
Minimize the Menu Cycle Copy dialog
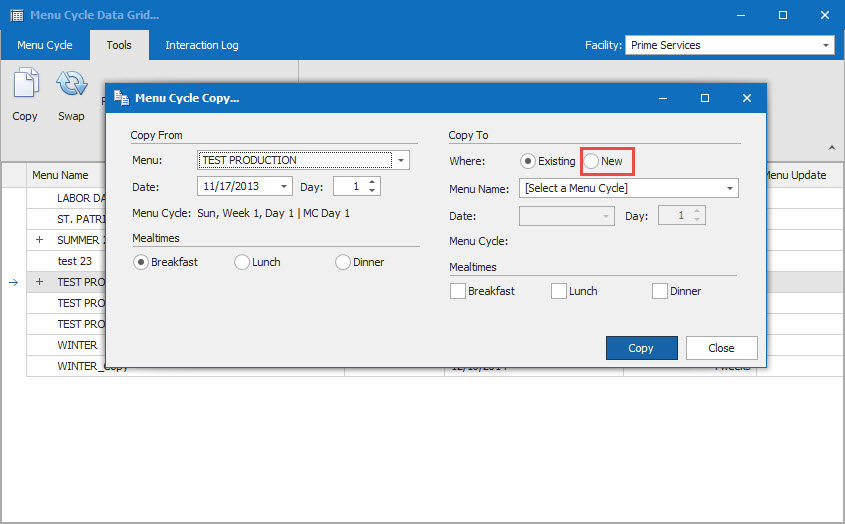coord(663,98)
